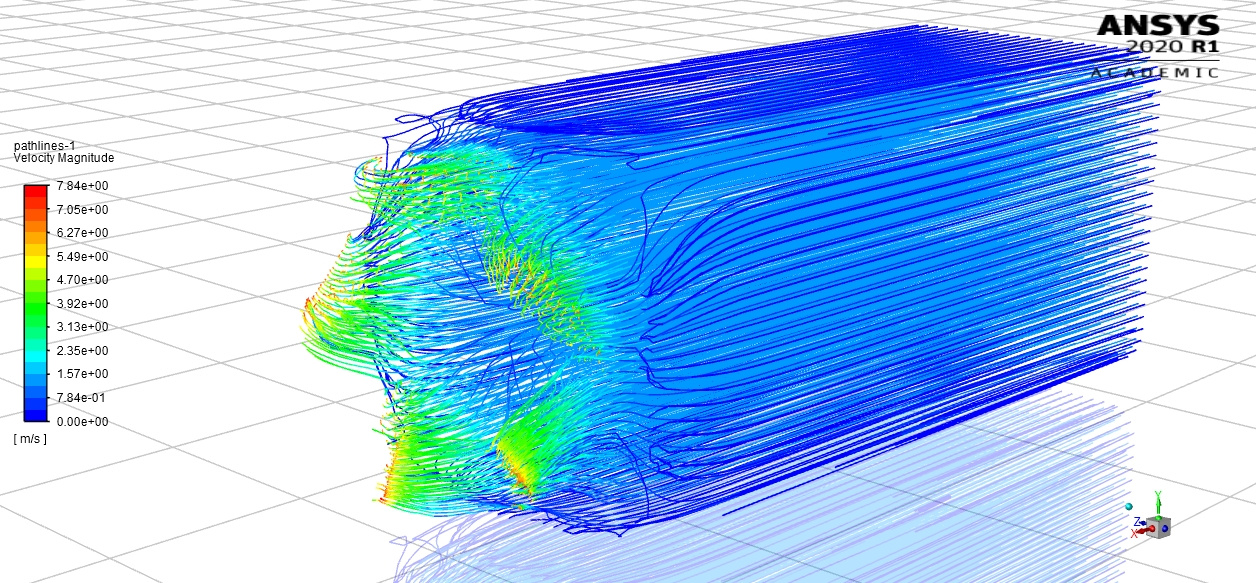Click the maximum value 7.84e+00 on the legend
This screenshot has width=1256, height=583.
point(83,186)
